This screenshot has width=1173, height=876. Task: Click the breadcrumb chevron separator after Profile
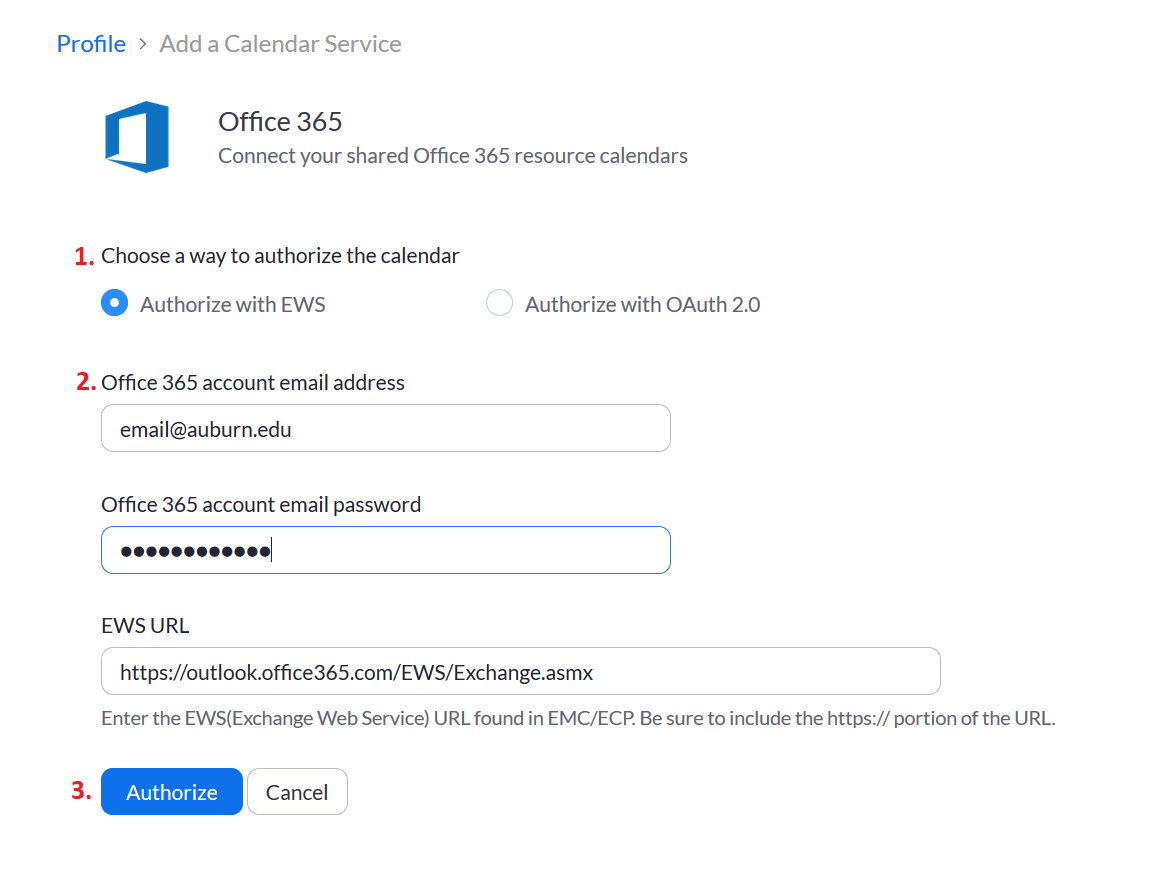tap(142, 44)
